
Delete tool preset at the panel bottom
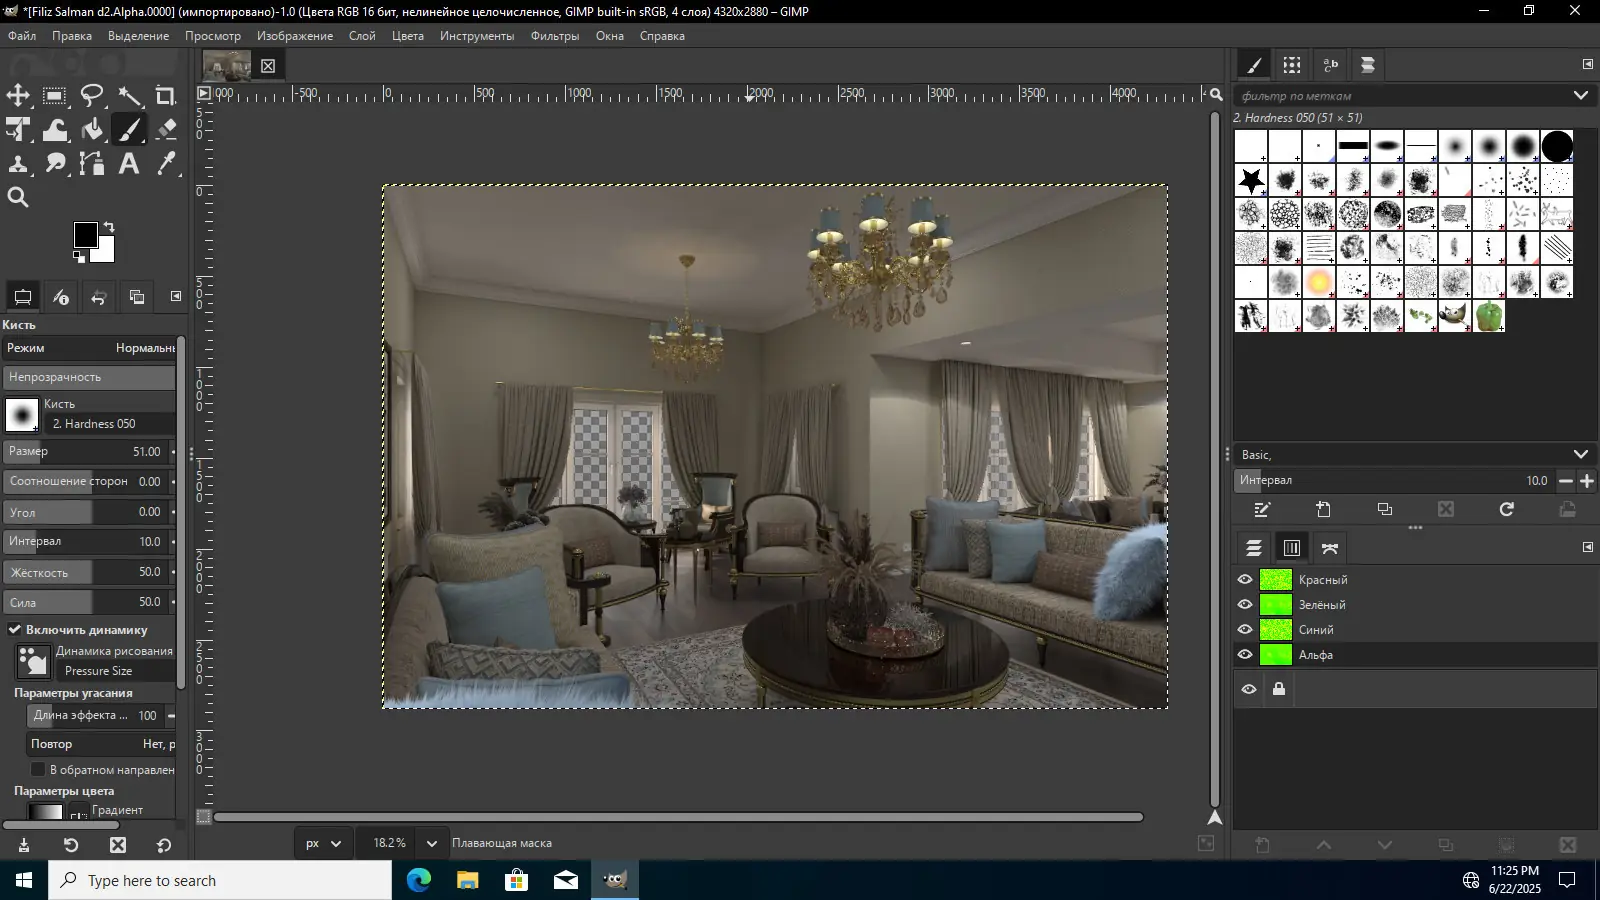[x=118, y=845]
